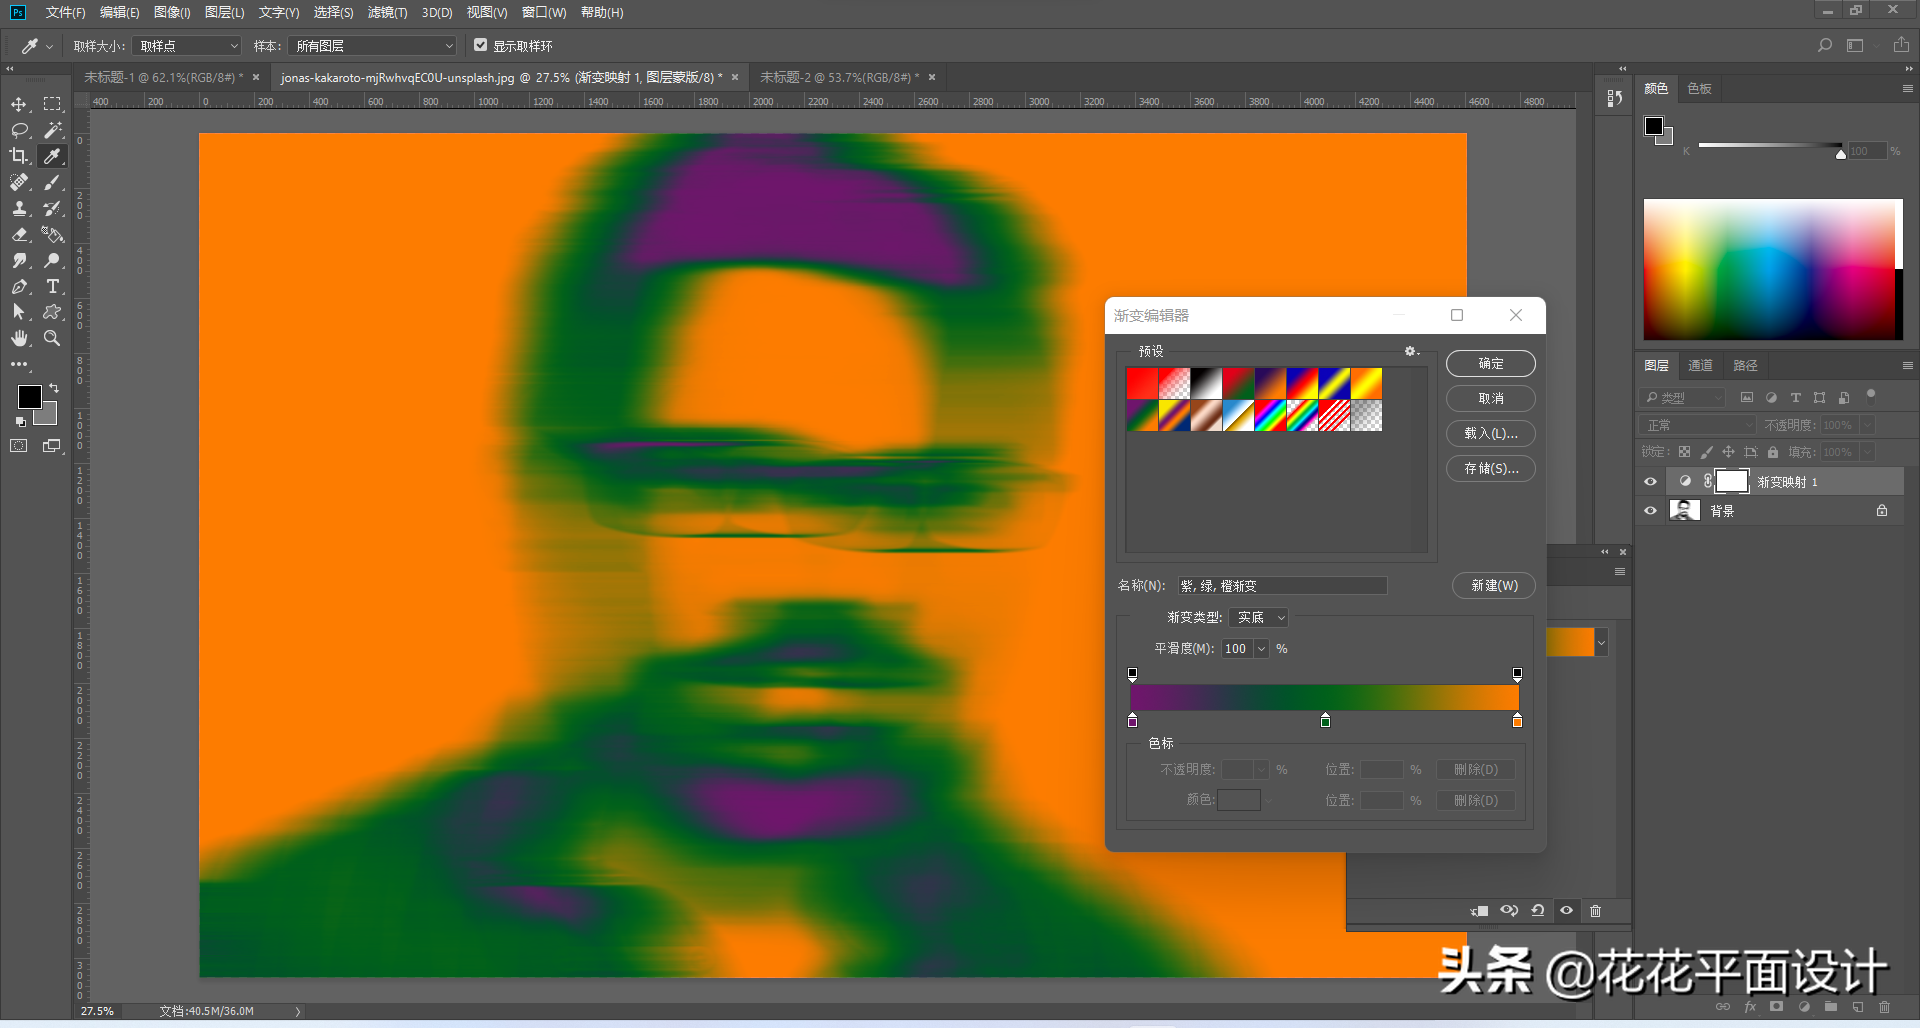Image resolution: width=1920 pixels, height=1028 pixels.
Task: Open 滤镜(T) menu
Action: (x=387, y=12)
